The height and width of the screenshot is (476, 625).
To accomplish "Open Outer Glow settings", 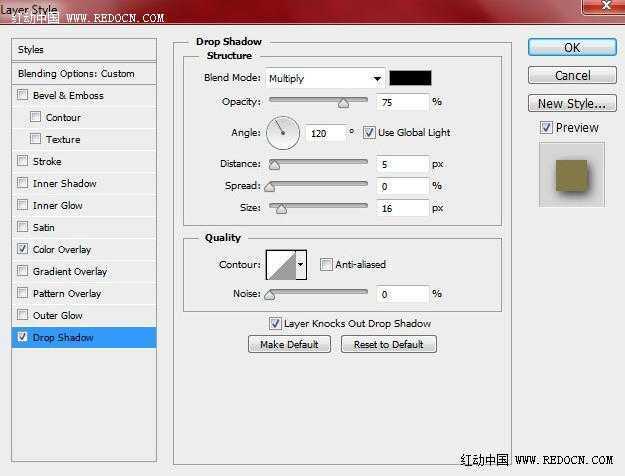I will 57,315.
